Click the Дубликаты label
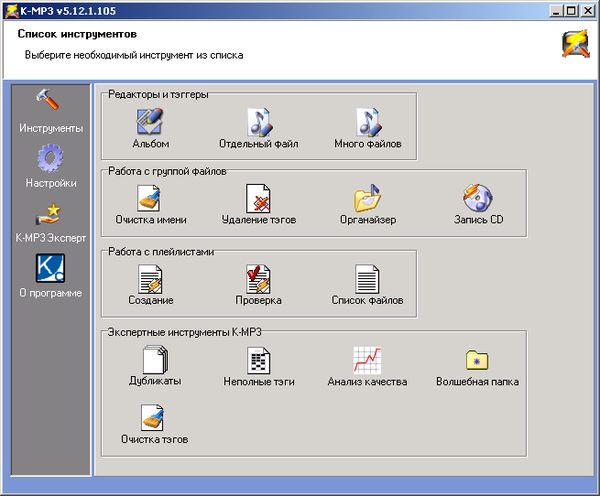This screenshot has width=600, height=496. (155, 381)
